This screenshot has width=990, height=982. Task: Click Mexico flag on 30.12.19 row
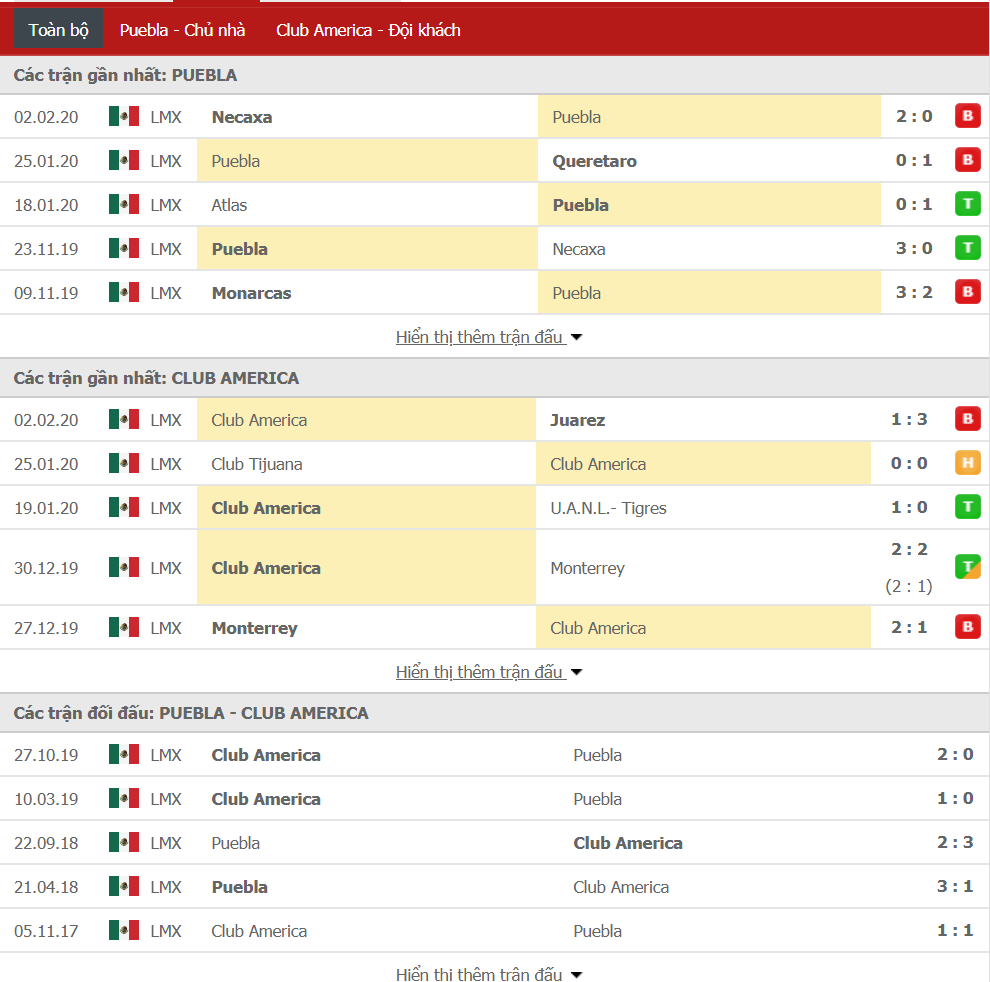click(x=124, y=567)
